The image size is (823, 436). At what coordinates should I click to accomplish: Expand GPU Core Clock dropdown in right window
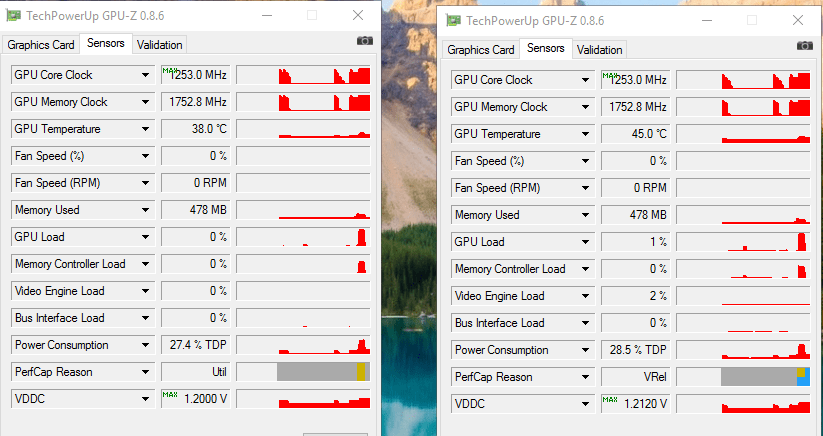pyautogui.click(x=585, y=80)
